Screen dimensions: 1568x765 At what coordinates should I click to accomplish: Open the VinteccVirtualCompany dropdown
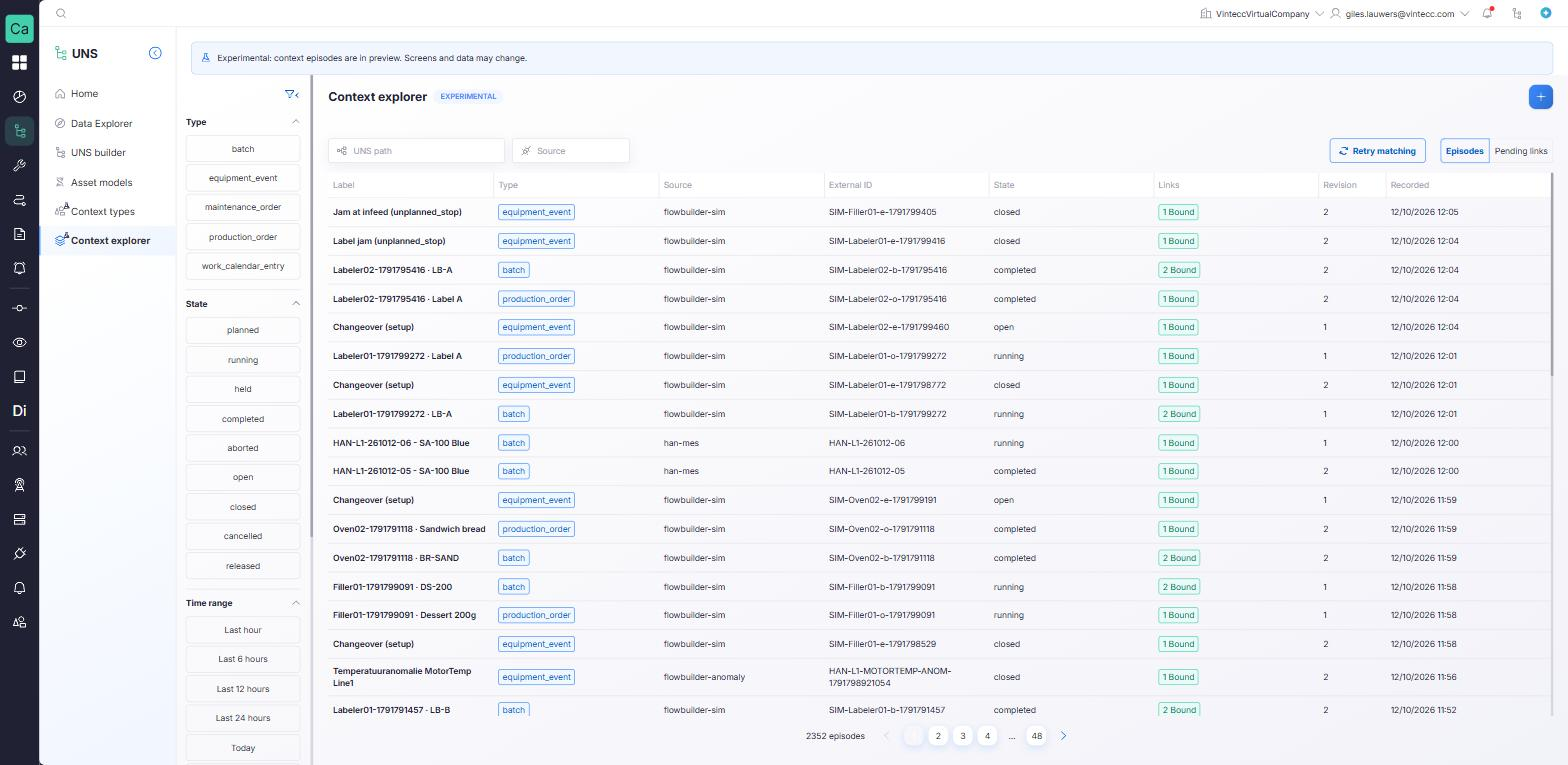pyautogui.click(x=1262, y=14)
